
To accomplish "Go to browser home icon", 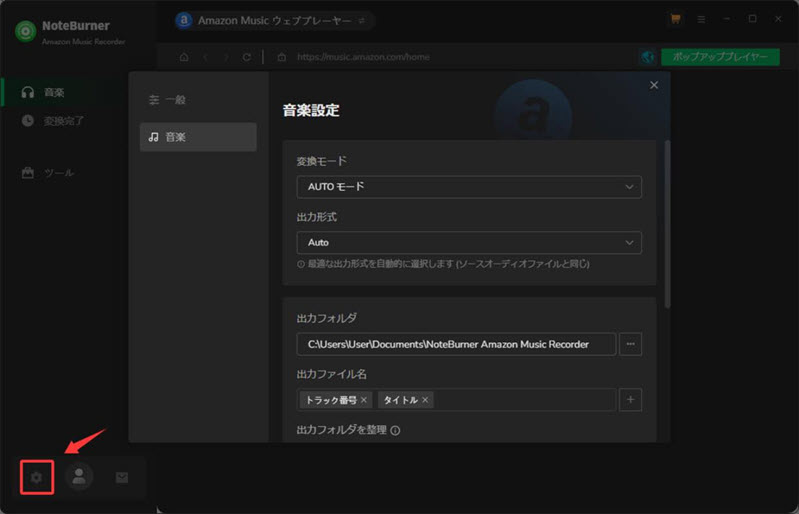I will tap(184, 57).
